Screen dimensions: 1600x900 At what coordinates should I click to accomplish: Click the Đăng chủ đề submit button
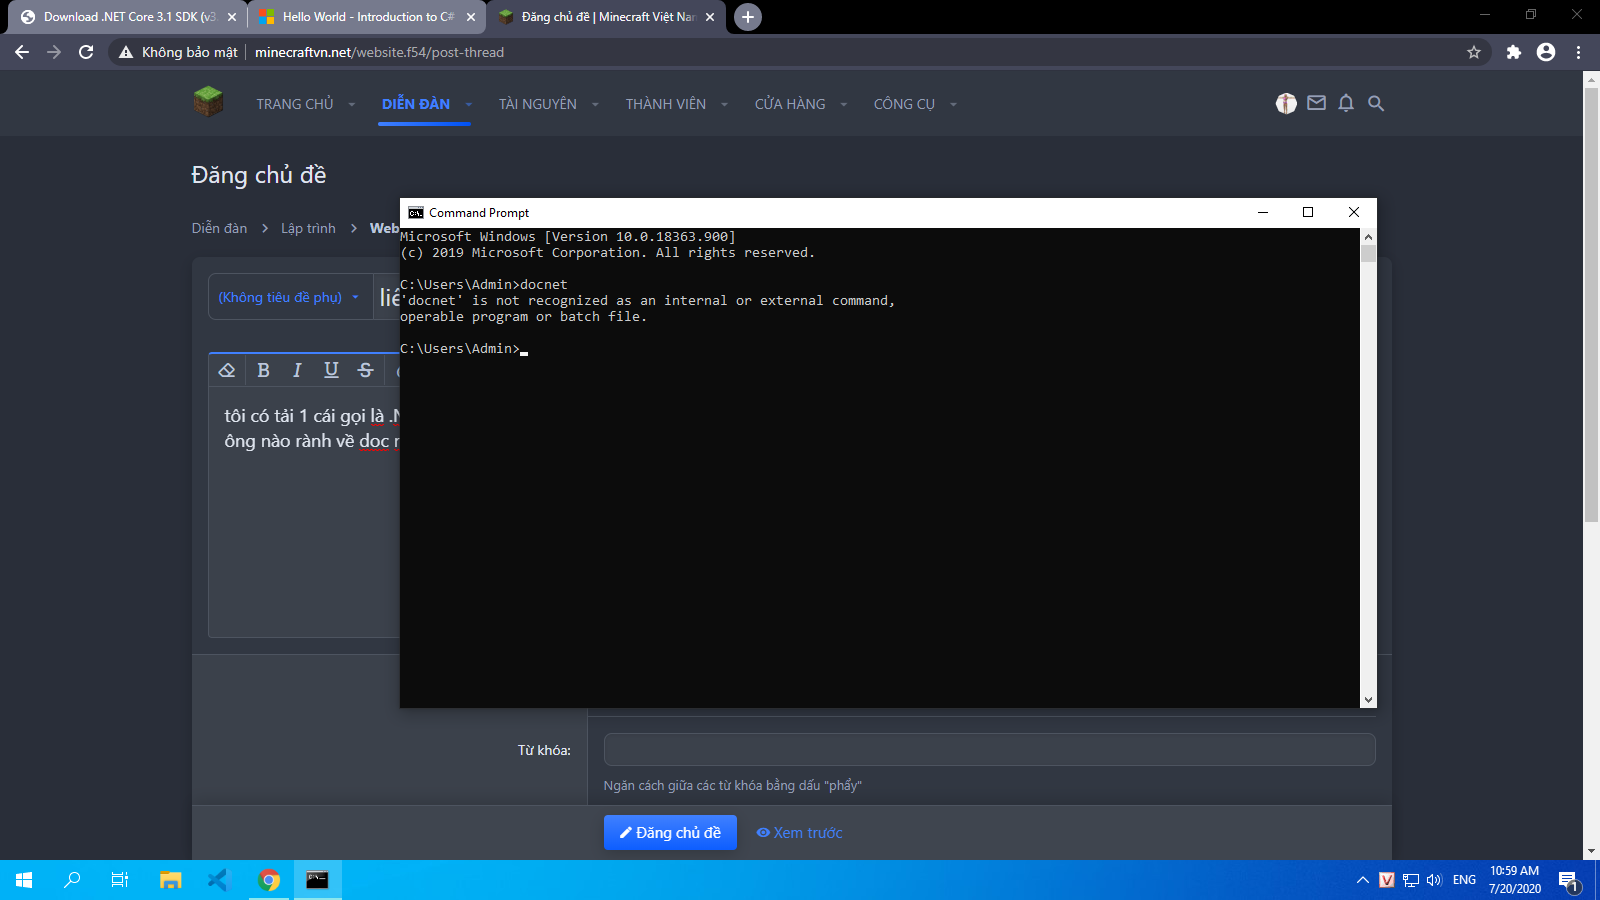670,832
